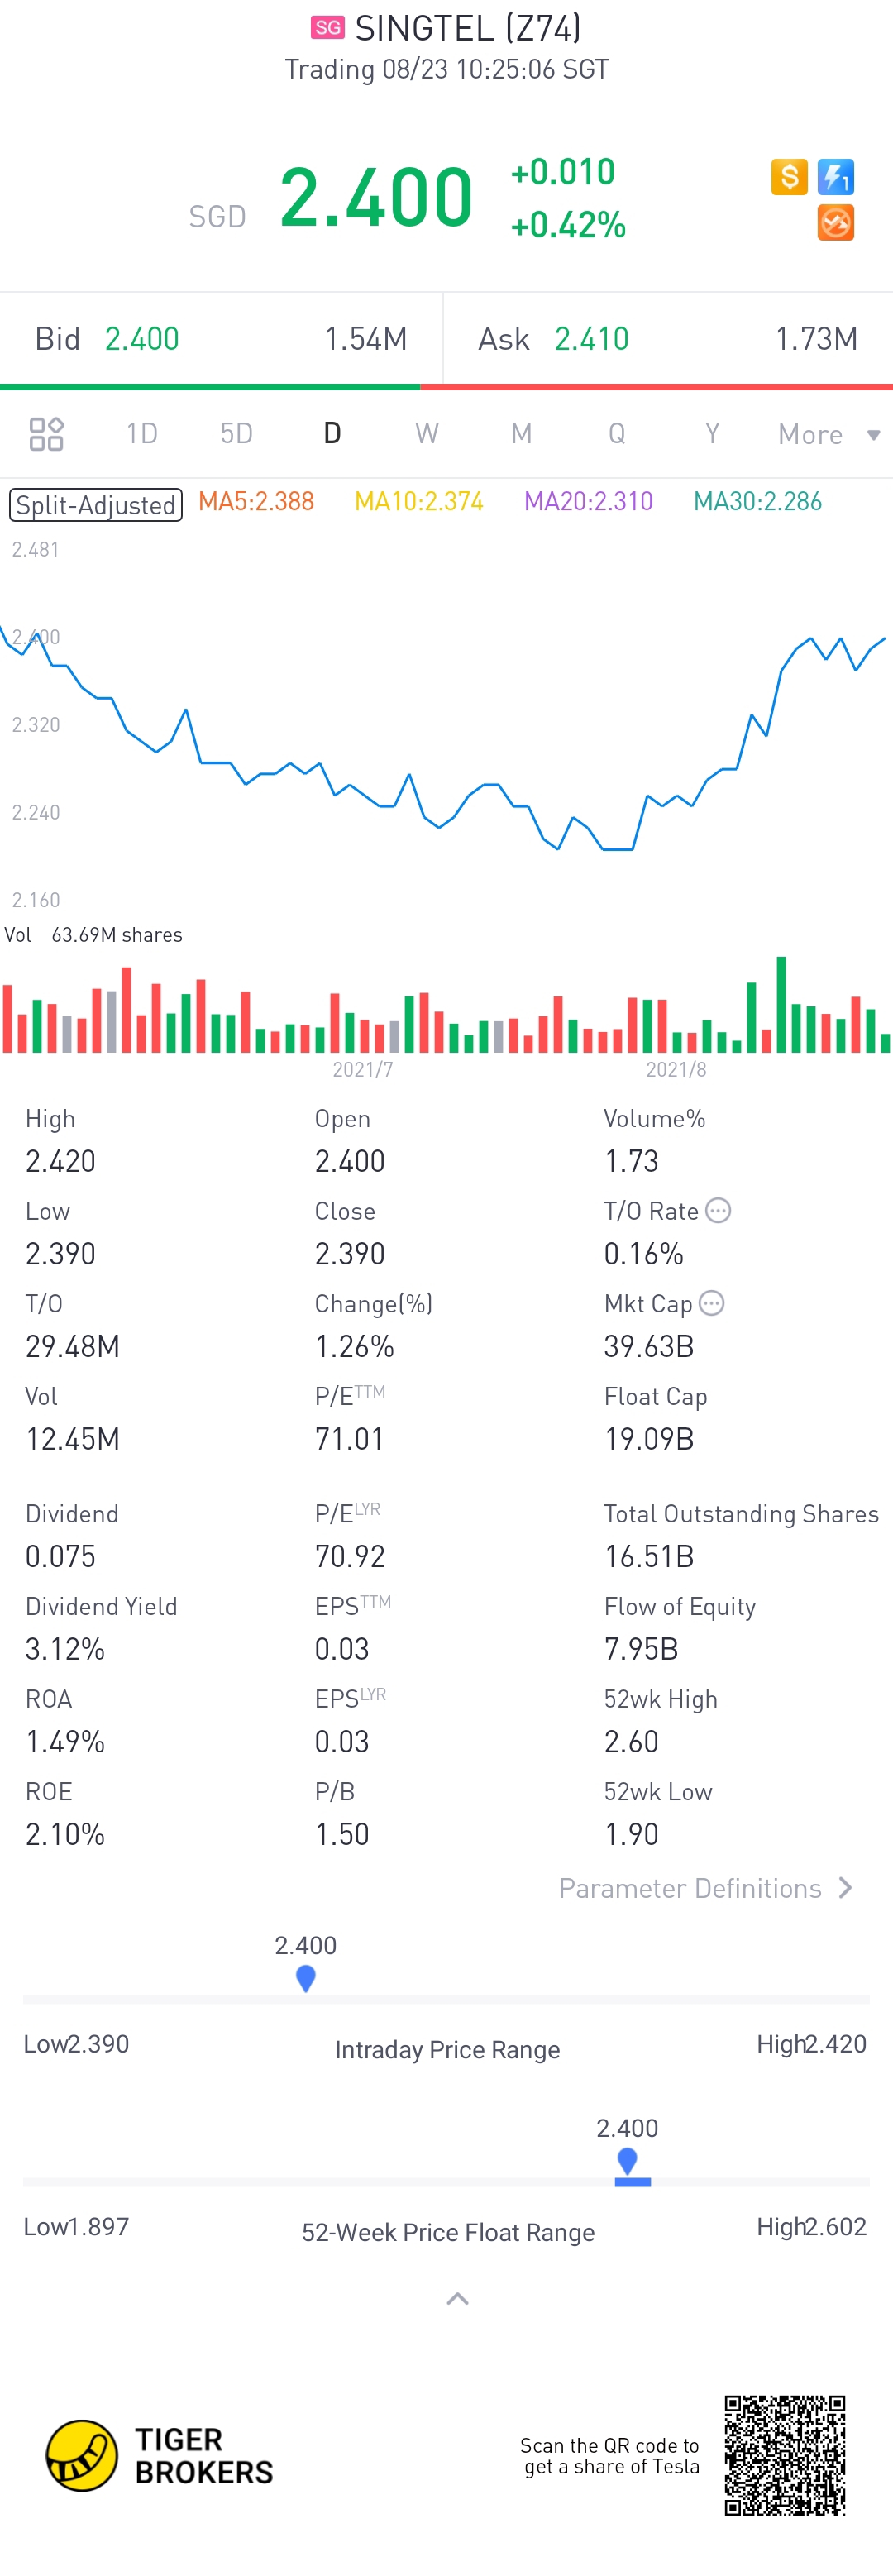Tap the Mkt Cap info bubble
This screenshot has width=893, height=2576.
coord(711,1303)
